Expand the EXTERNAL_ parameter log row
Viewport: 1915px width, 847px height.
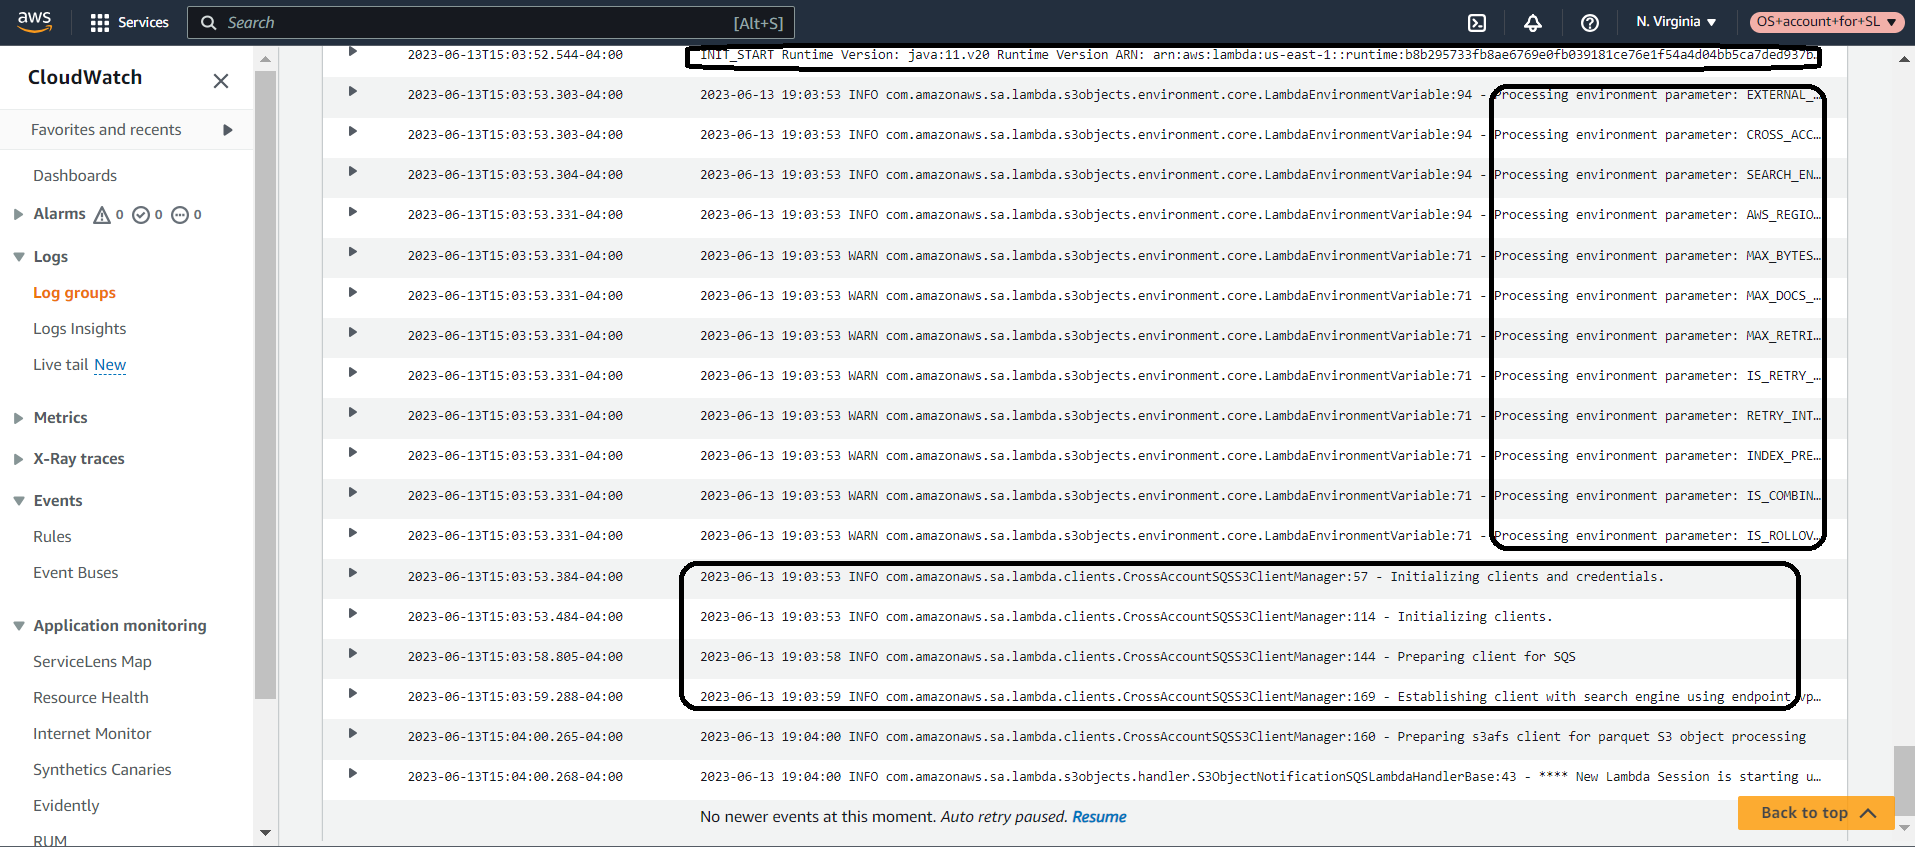[352, 91]
